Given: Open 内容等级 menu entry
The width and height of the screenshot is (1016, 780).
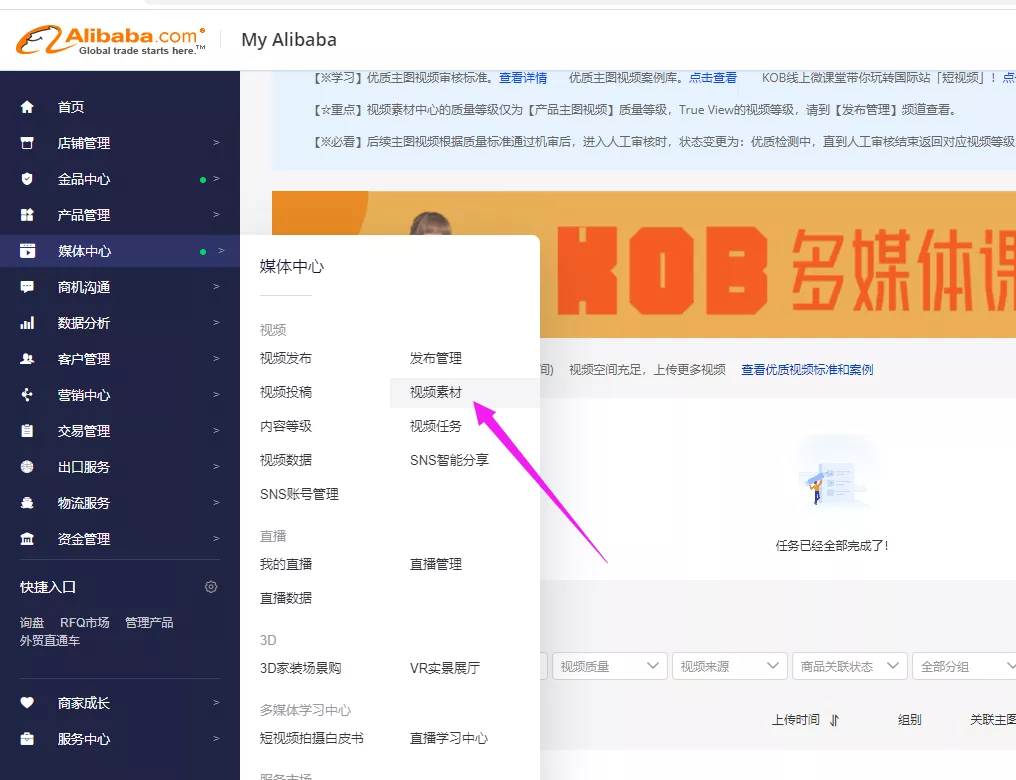Looking at the screenshot, I should coord(286,426).
